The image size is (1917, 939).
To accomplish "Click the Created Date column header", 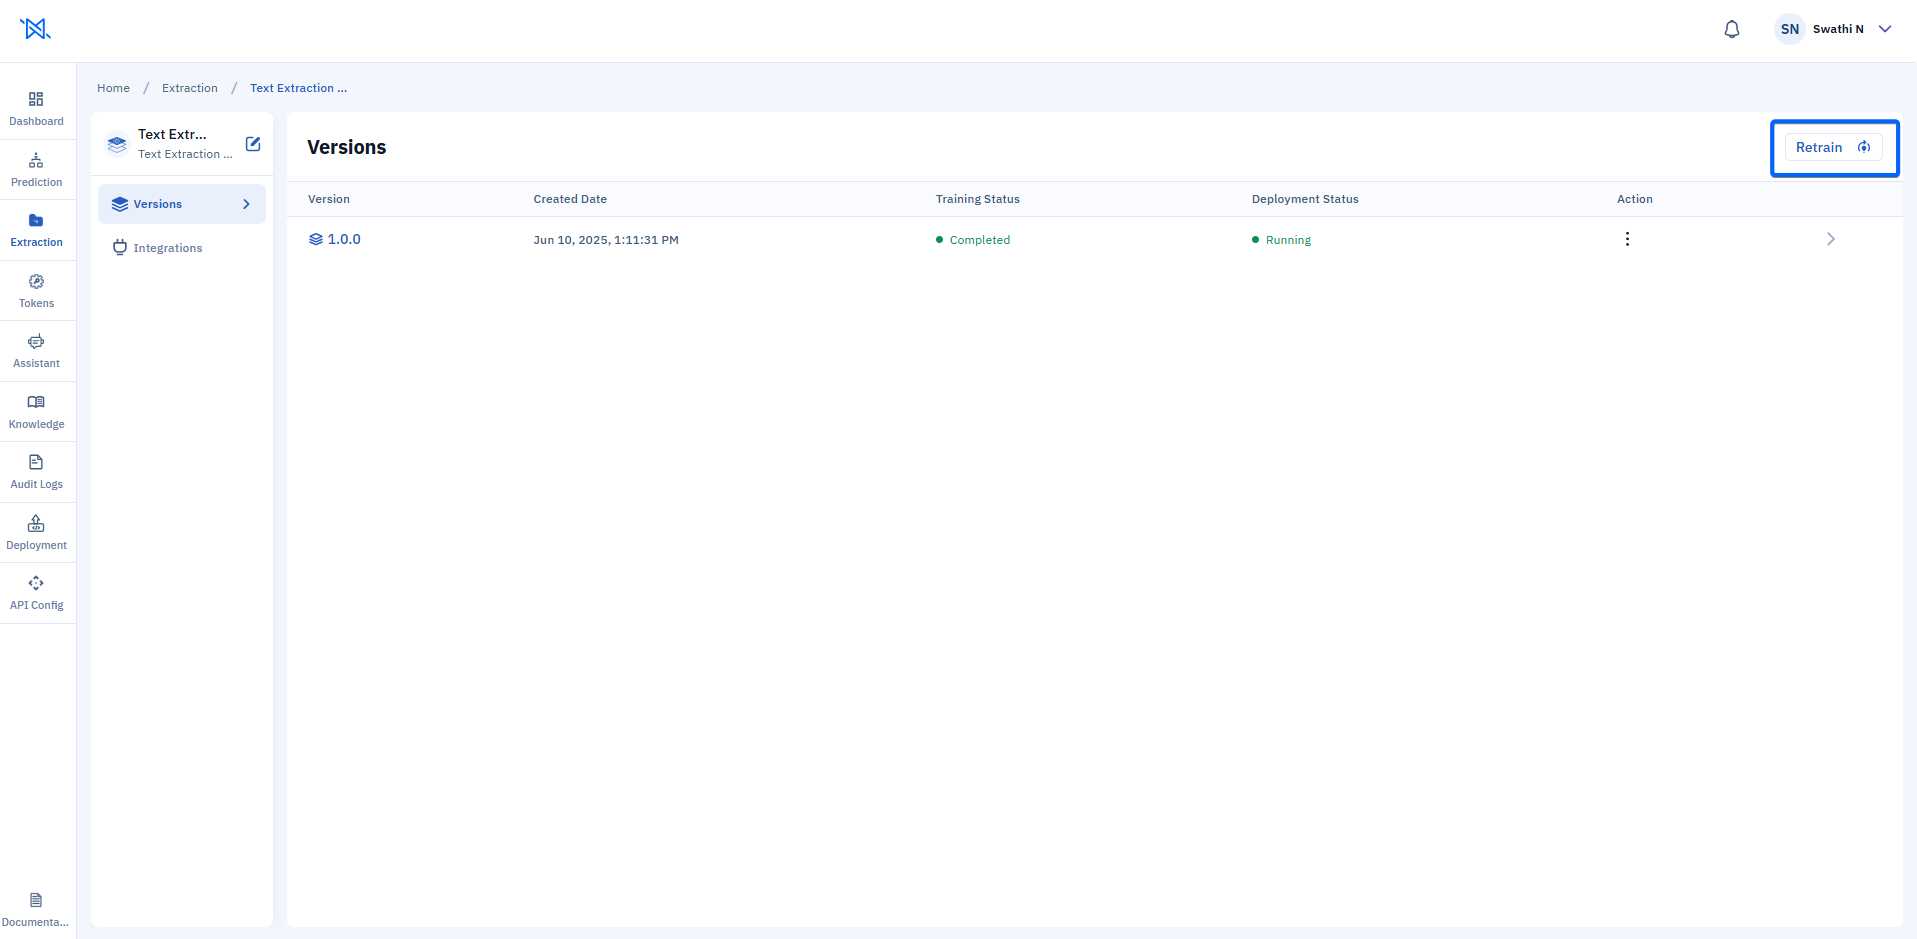I will (x=570, y=199).
